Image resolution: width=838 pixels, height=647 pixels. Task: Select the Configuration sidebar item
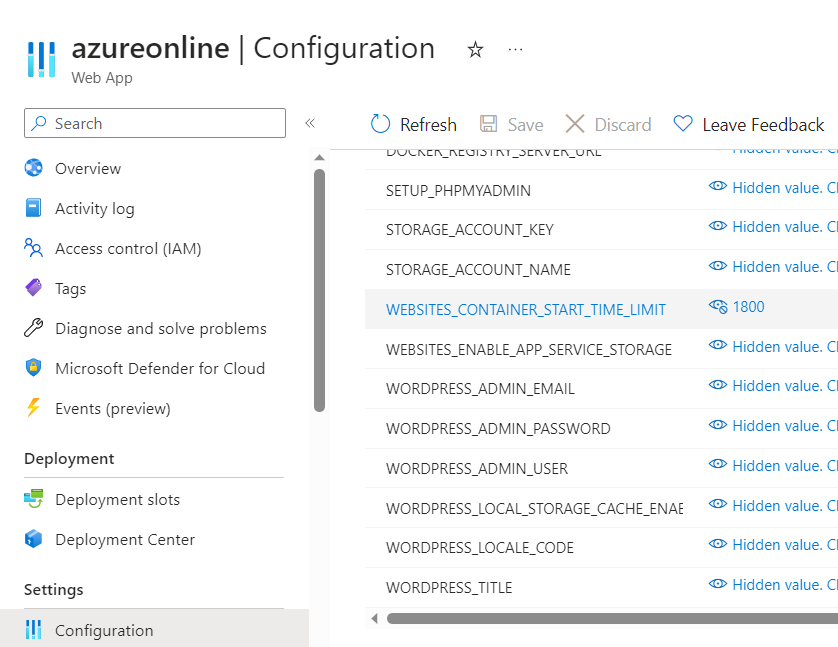point(154,630)
